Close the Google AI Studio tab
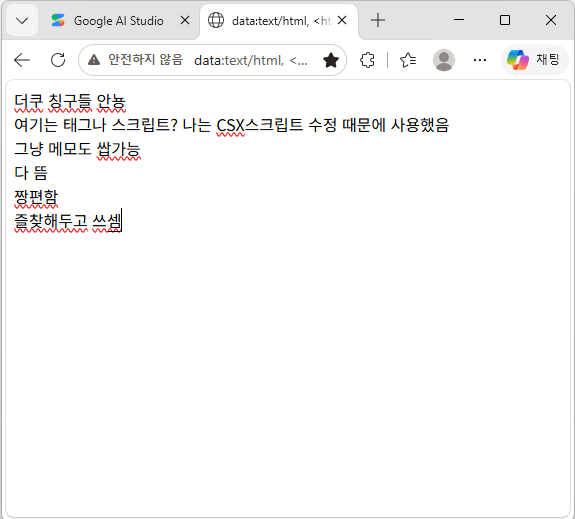The width and height of the screenshot is (575, 519). (x=185, y=20)
